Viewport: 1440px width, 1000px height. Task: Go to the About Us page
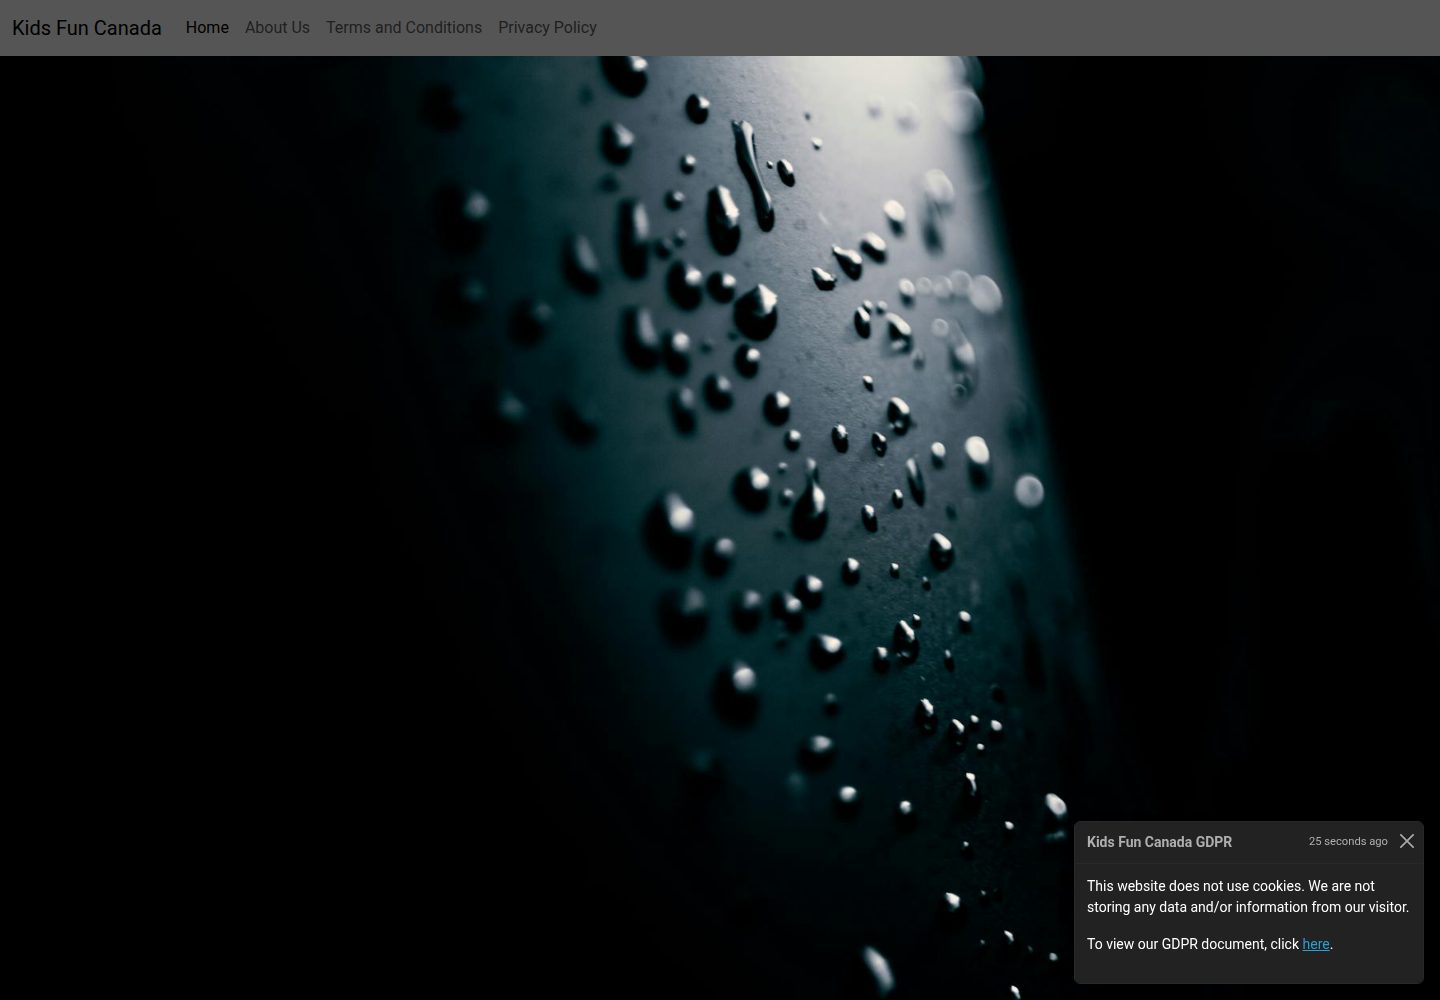coord(277,28)
